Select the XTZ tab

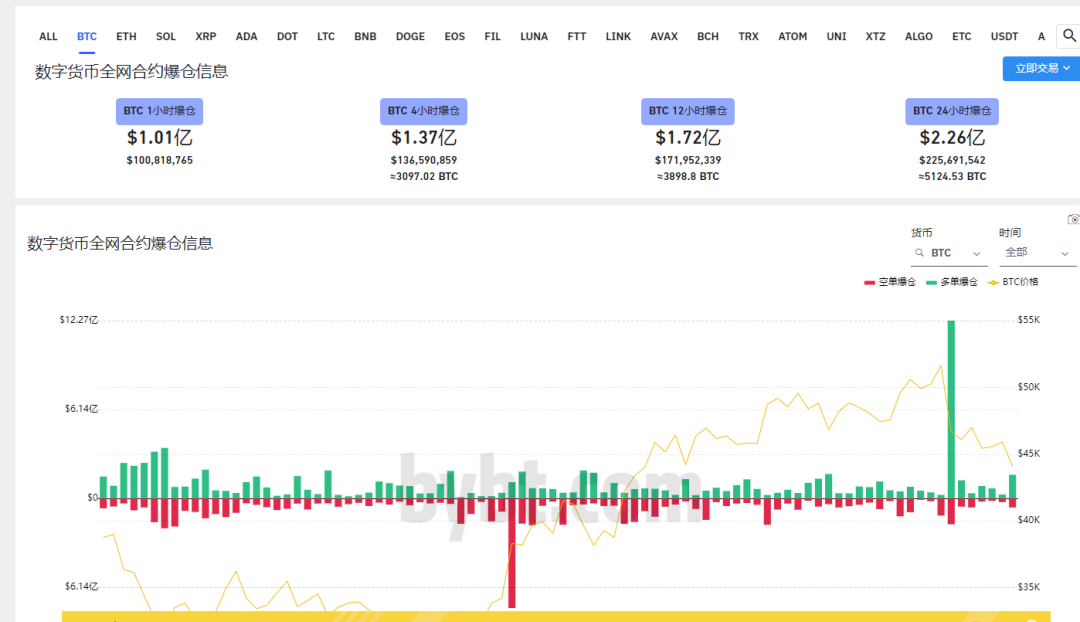(875, 37)
